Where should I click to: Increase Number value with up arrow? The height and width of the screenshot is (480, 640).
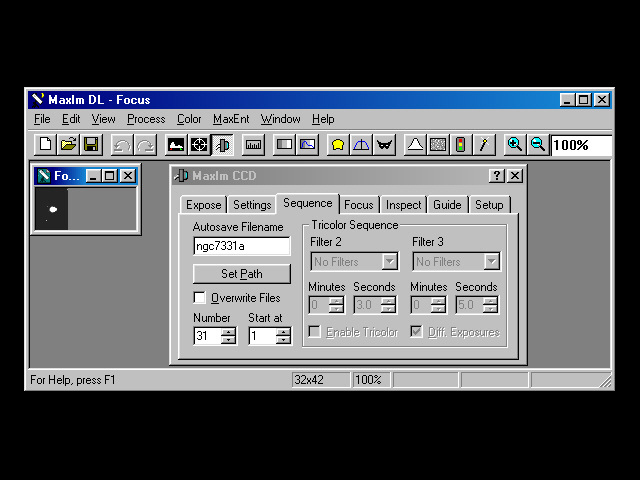tap(229, 332)
